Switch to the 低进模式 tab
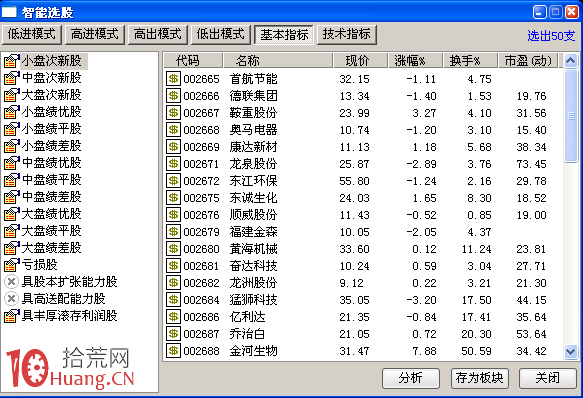 (32, 35)
